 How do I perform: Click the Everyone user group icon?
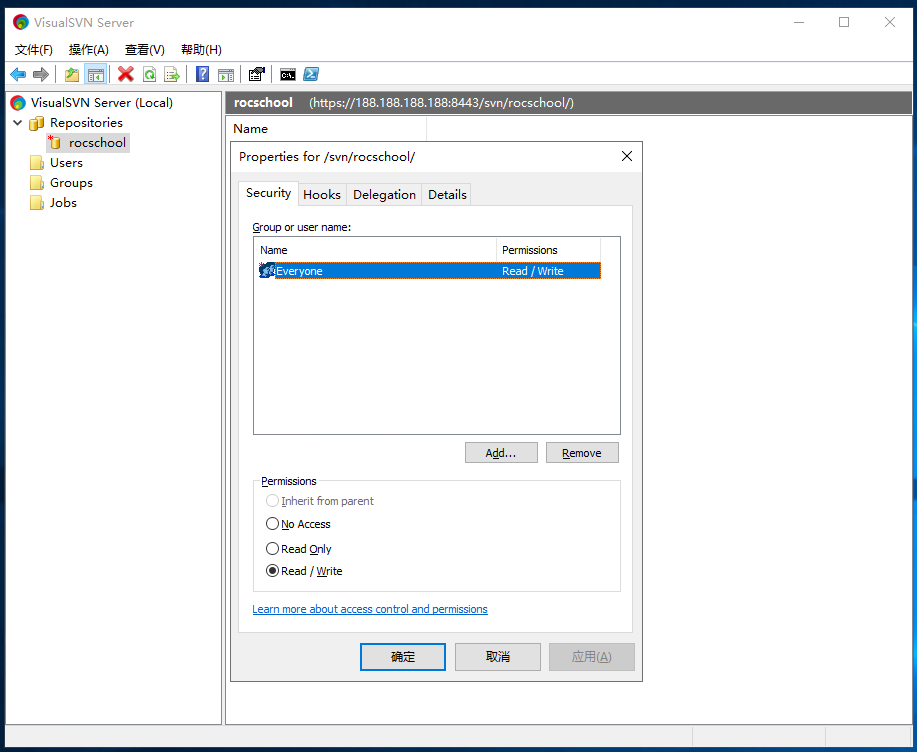click(267, 270)
